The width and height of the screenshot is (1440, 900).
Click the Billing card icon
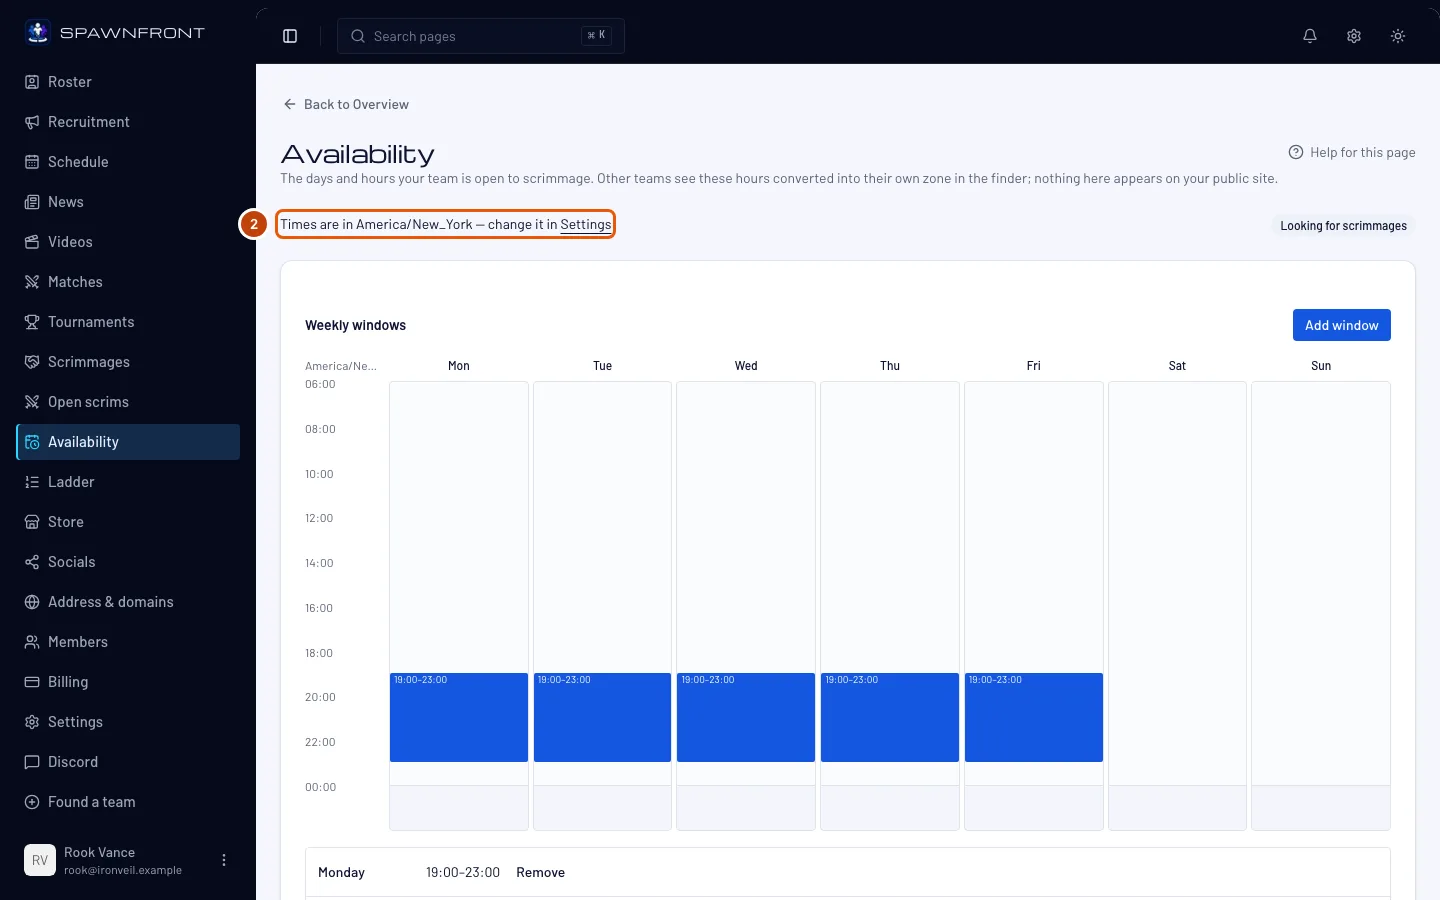[32, 682]
